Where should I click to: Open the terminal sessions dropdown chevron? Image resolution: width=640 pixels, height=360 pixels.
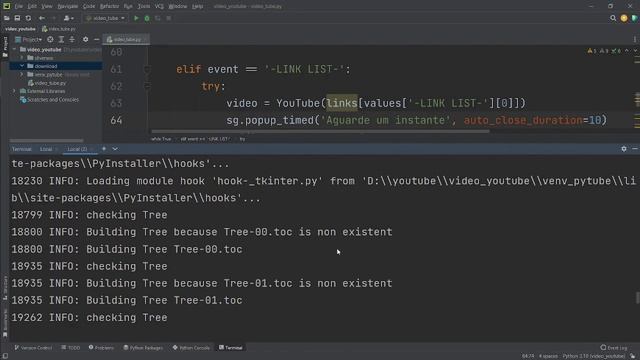click(115, 149)
